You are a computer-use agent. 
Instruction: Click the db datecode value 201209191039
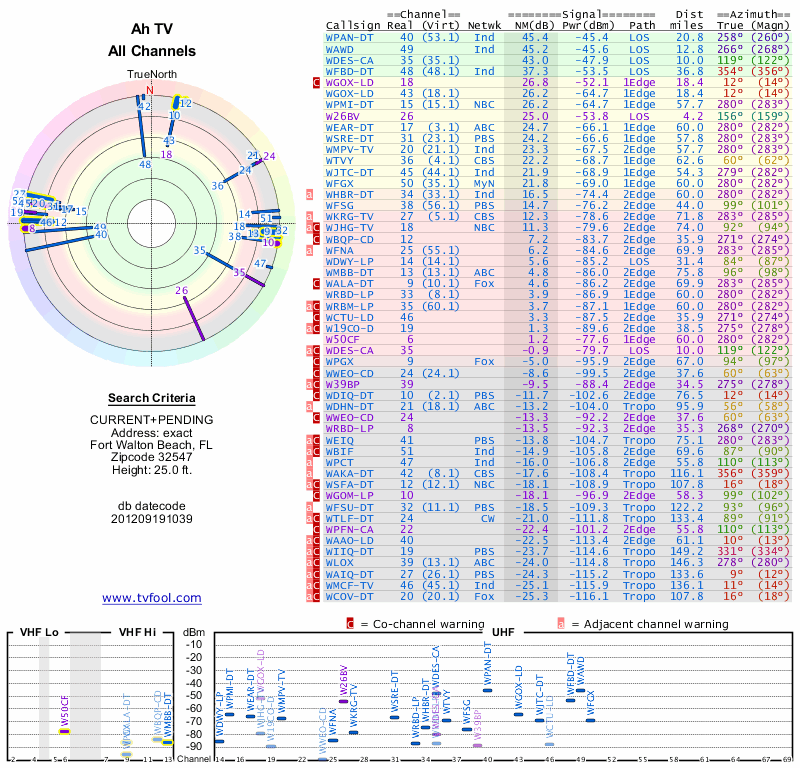coord(152,519)
